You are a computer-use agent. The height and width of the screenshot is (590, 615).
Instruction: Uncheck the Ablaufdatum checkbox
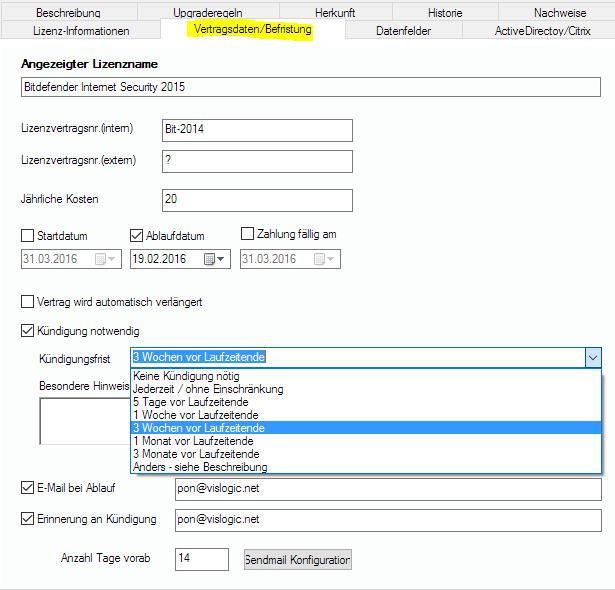pos(136,235)
